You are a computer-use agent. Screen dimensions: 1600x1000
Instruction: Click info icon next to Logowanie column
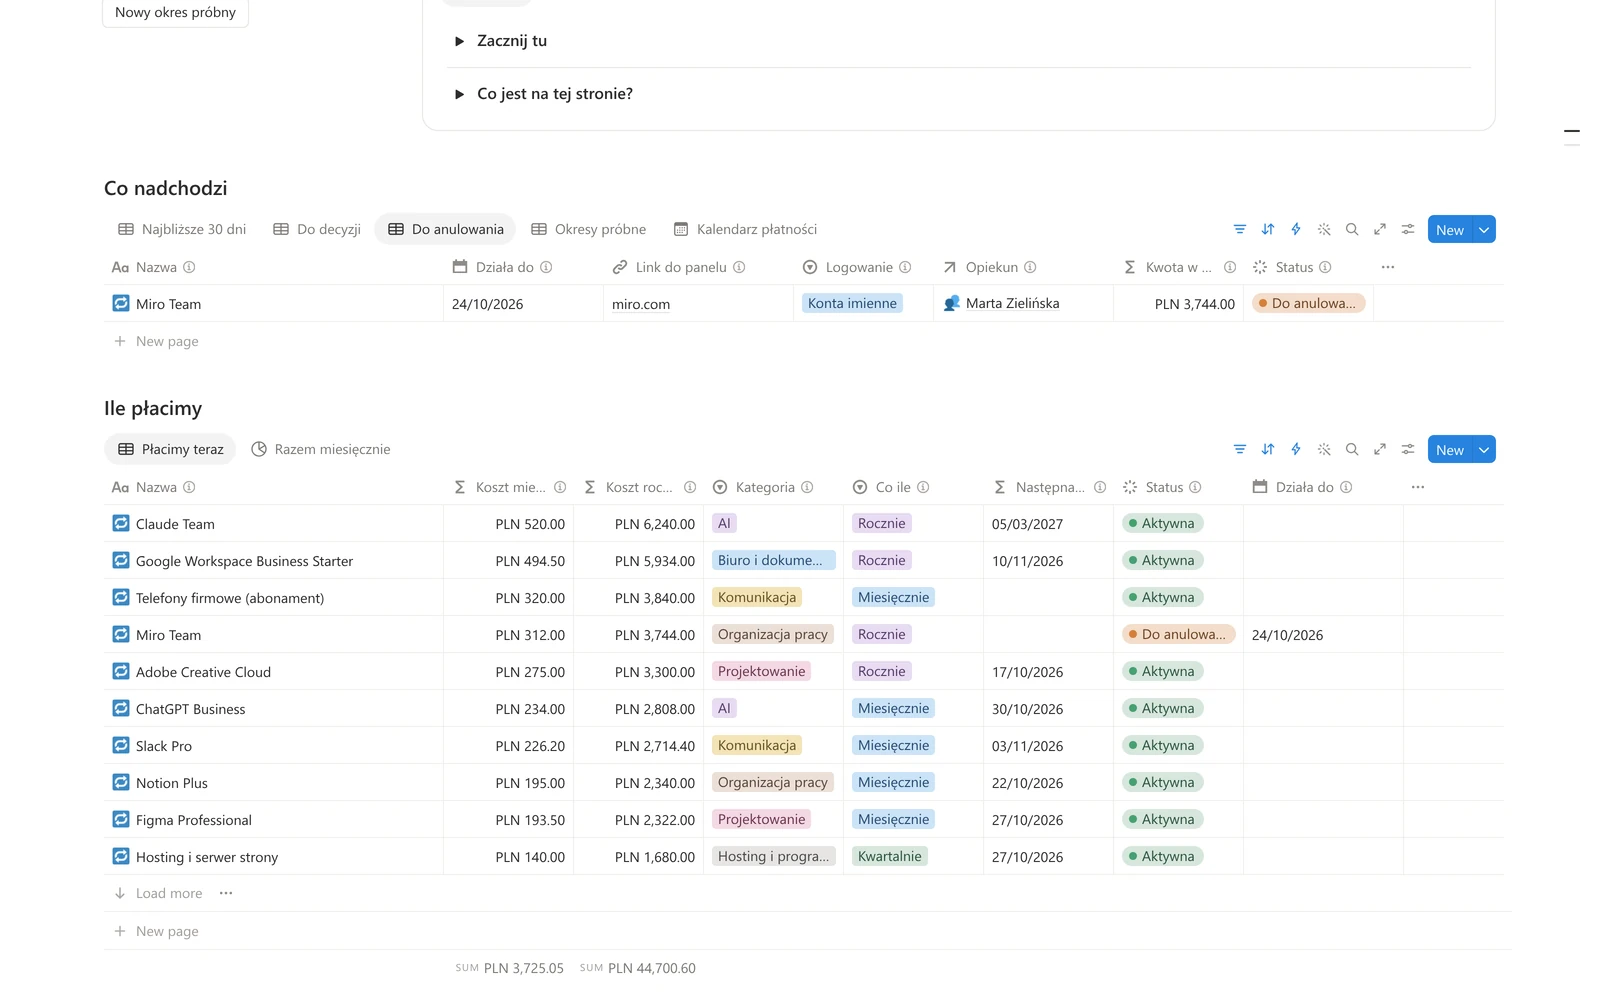[x=905, y=267]
